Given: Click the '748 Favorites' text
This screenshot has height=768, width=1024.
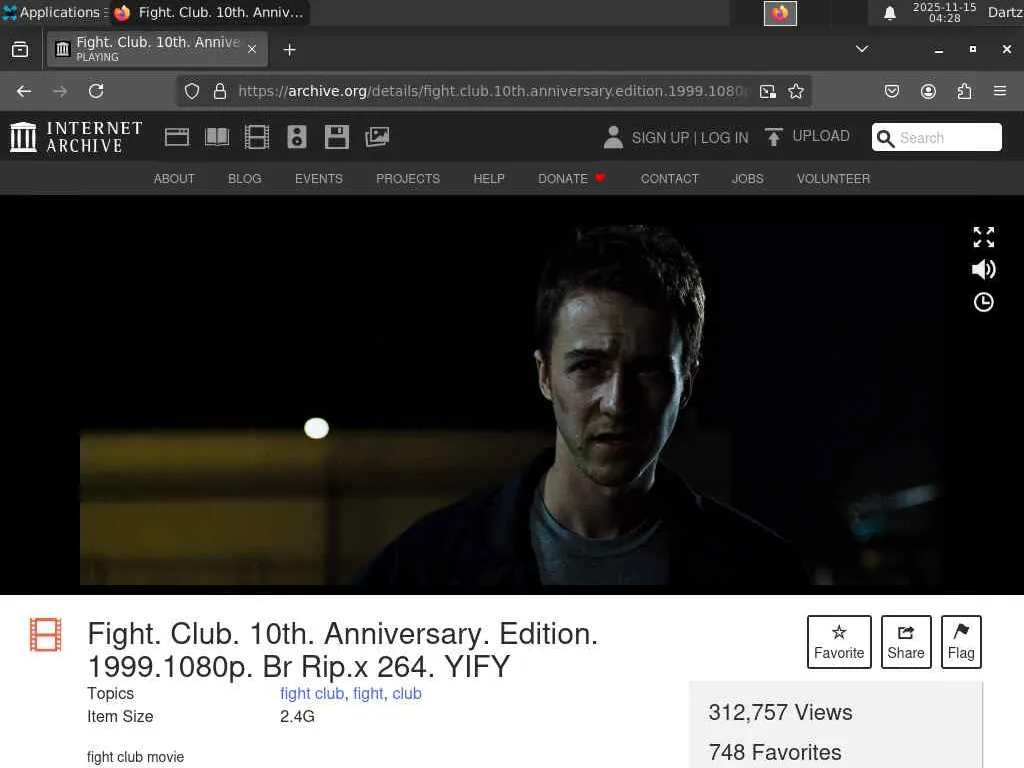Looking at the screenshot, I should (x=775, y=752).
